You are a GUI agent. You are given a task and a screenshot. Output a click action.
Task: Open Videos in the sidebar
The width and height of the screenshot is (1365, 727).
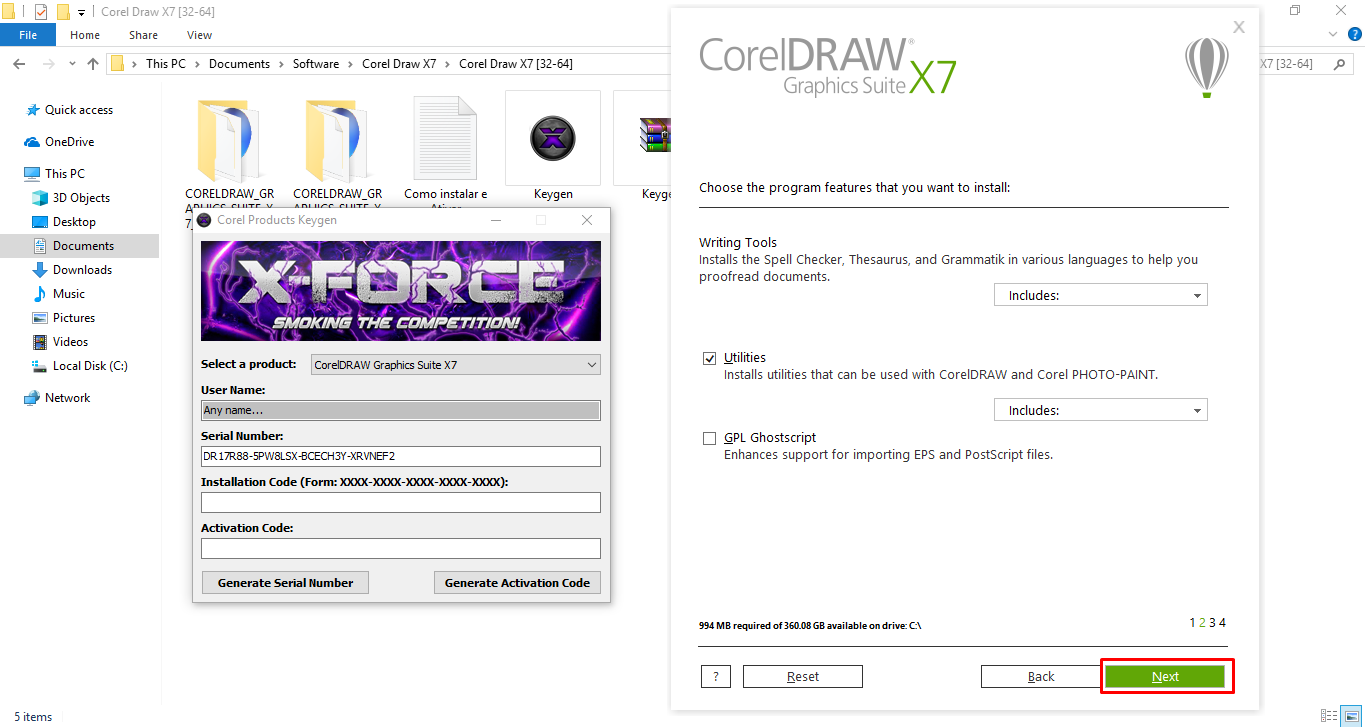pos(70,342)
